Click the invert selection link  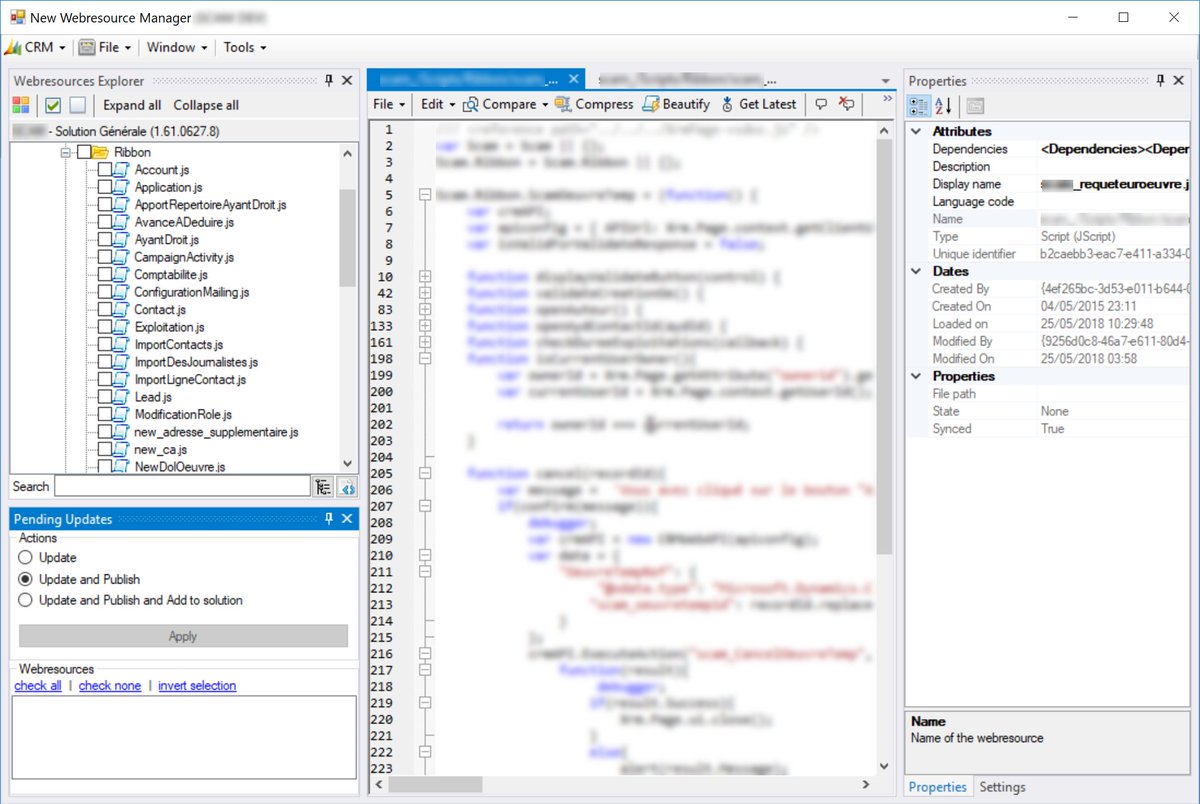coord(197,686)
